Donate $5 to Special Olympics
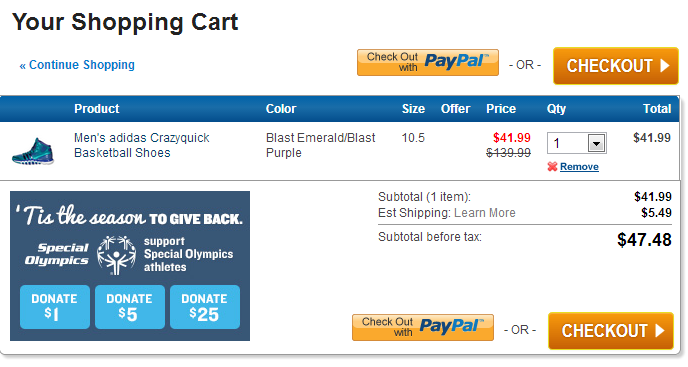The image size is (688, 367). (x=130, y=307)
